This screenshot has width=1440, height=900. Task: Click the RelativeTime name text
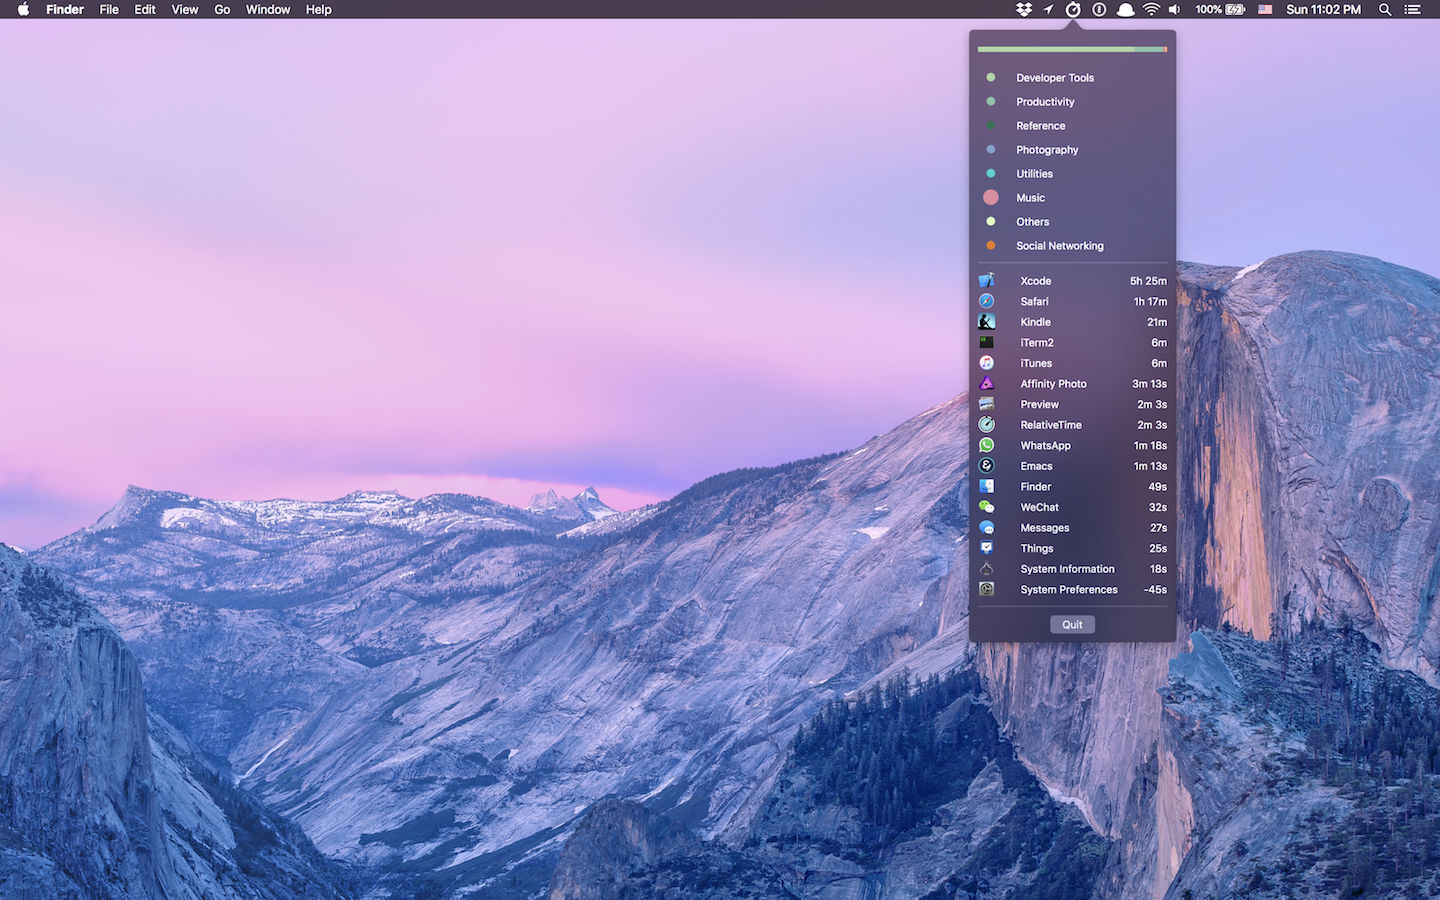1051,425
